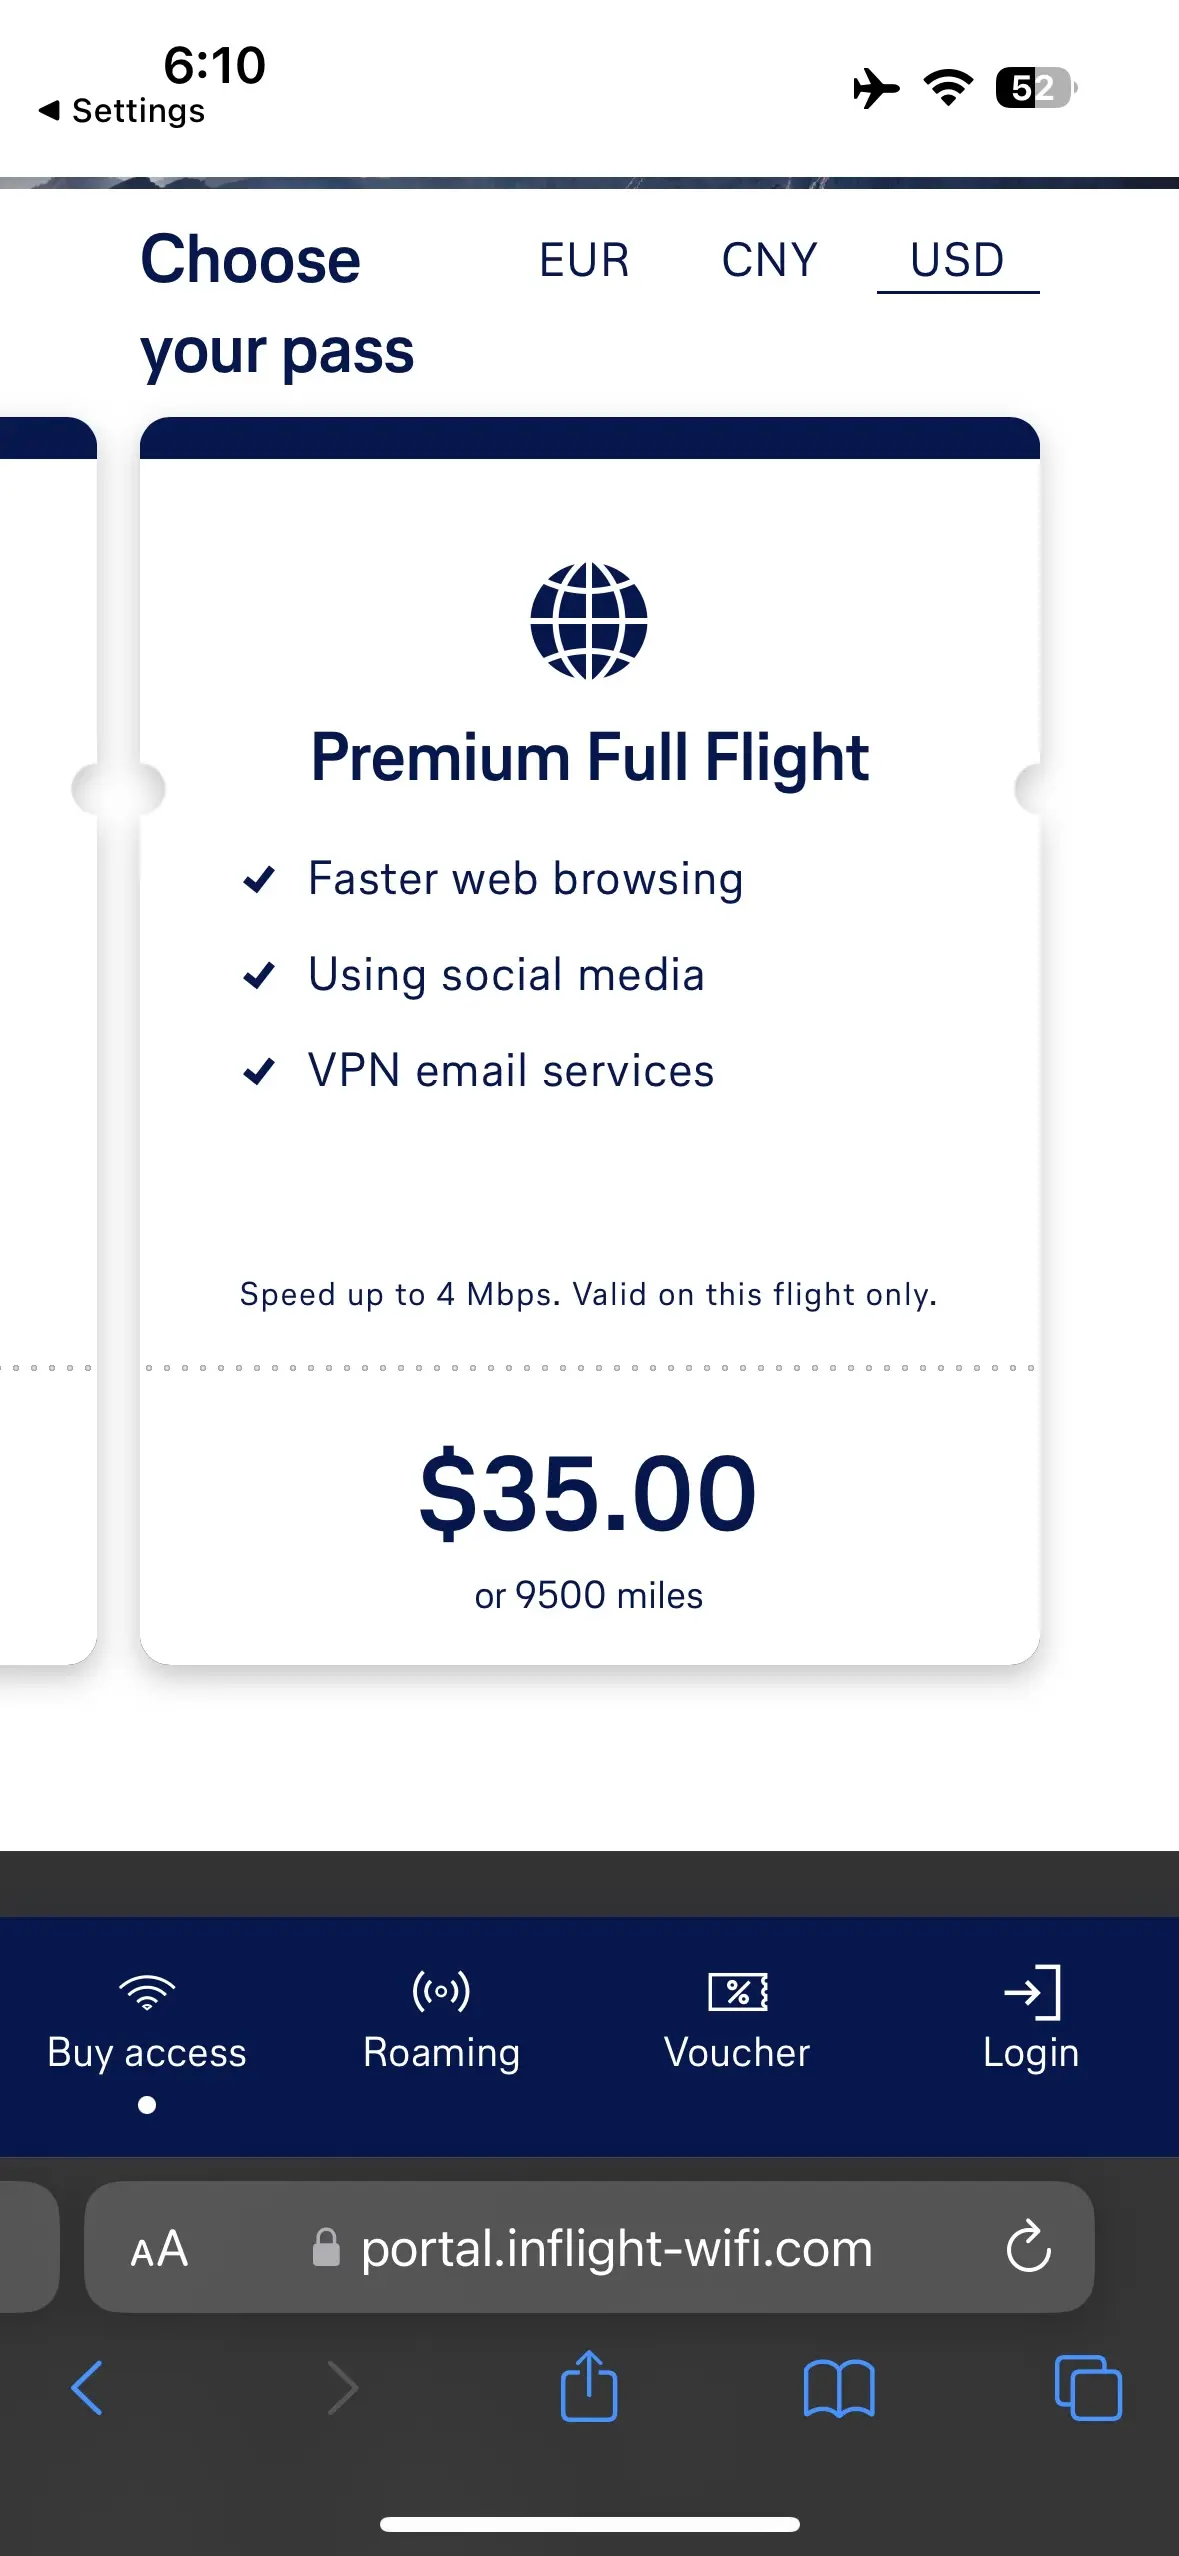Image resolution: width=1179 pixels, height=2556 pixels.
Task: Open the Roaming section icon
Action: tap(441, 1990)
